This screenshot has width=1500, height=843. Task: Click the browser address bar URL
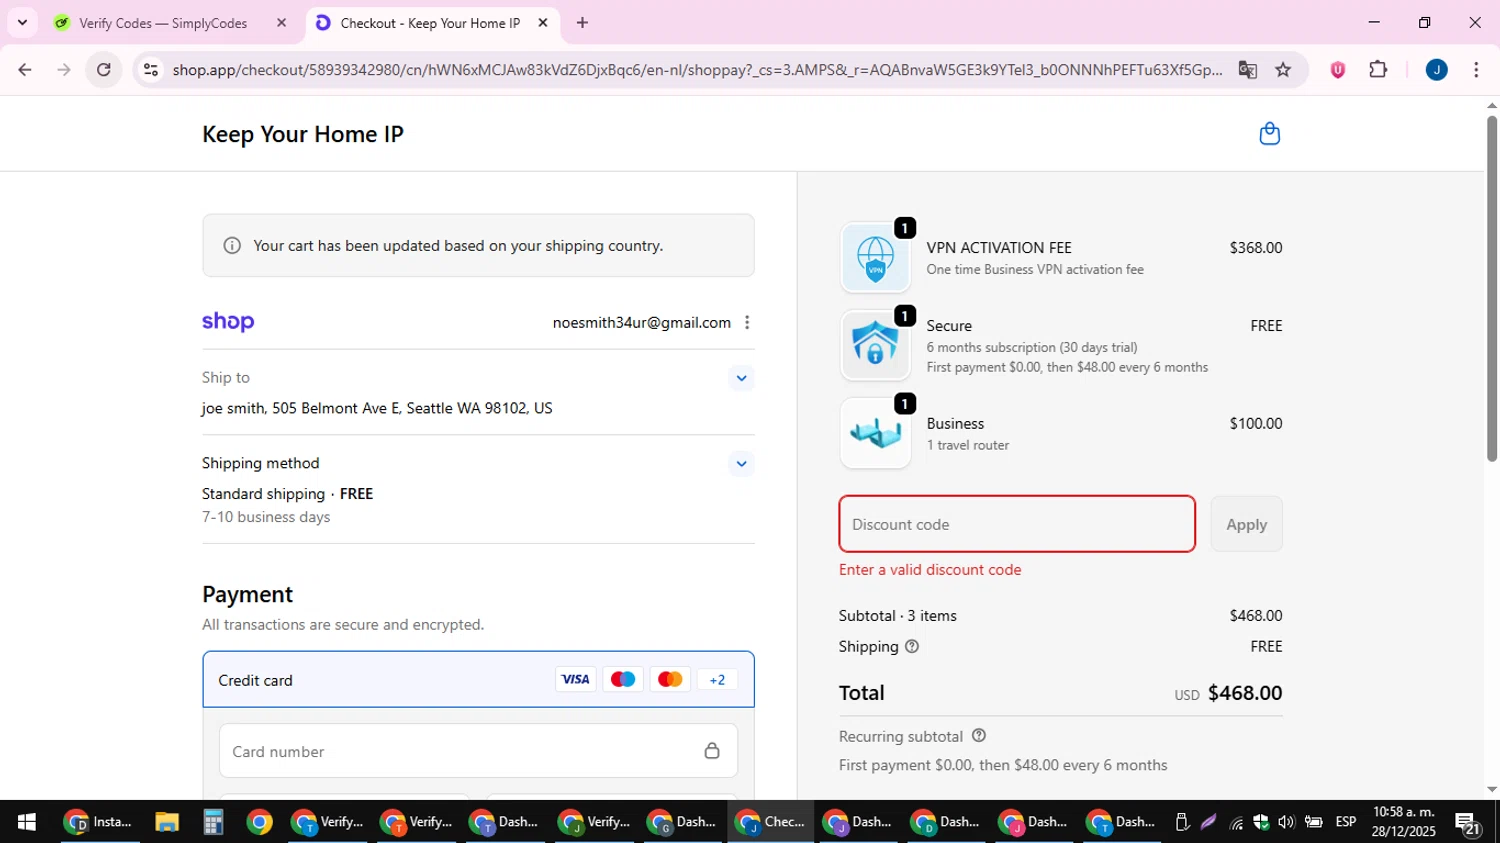697,70
